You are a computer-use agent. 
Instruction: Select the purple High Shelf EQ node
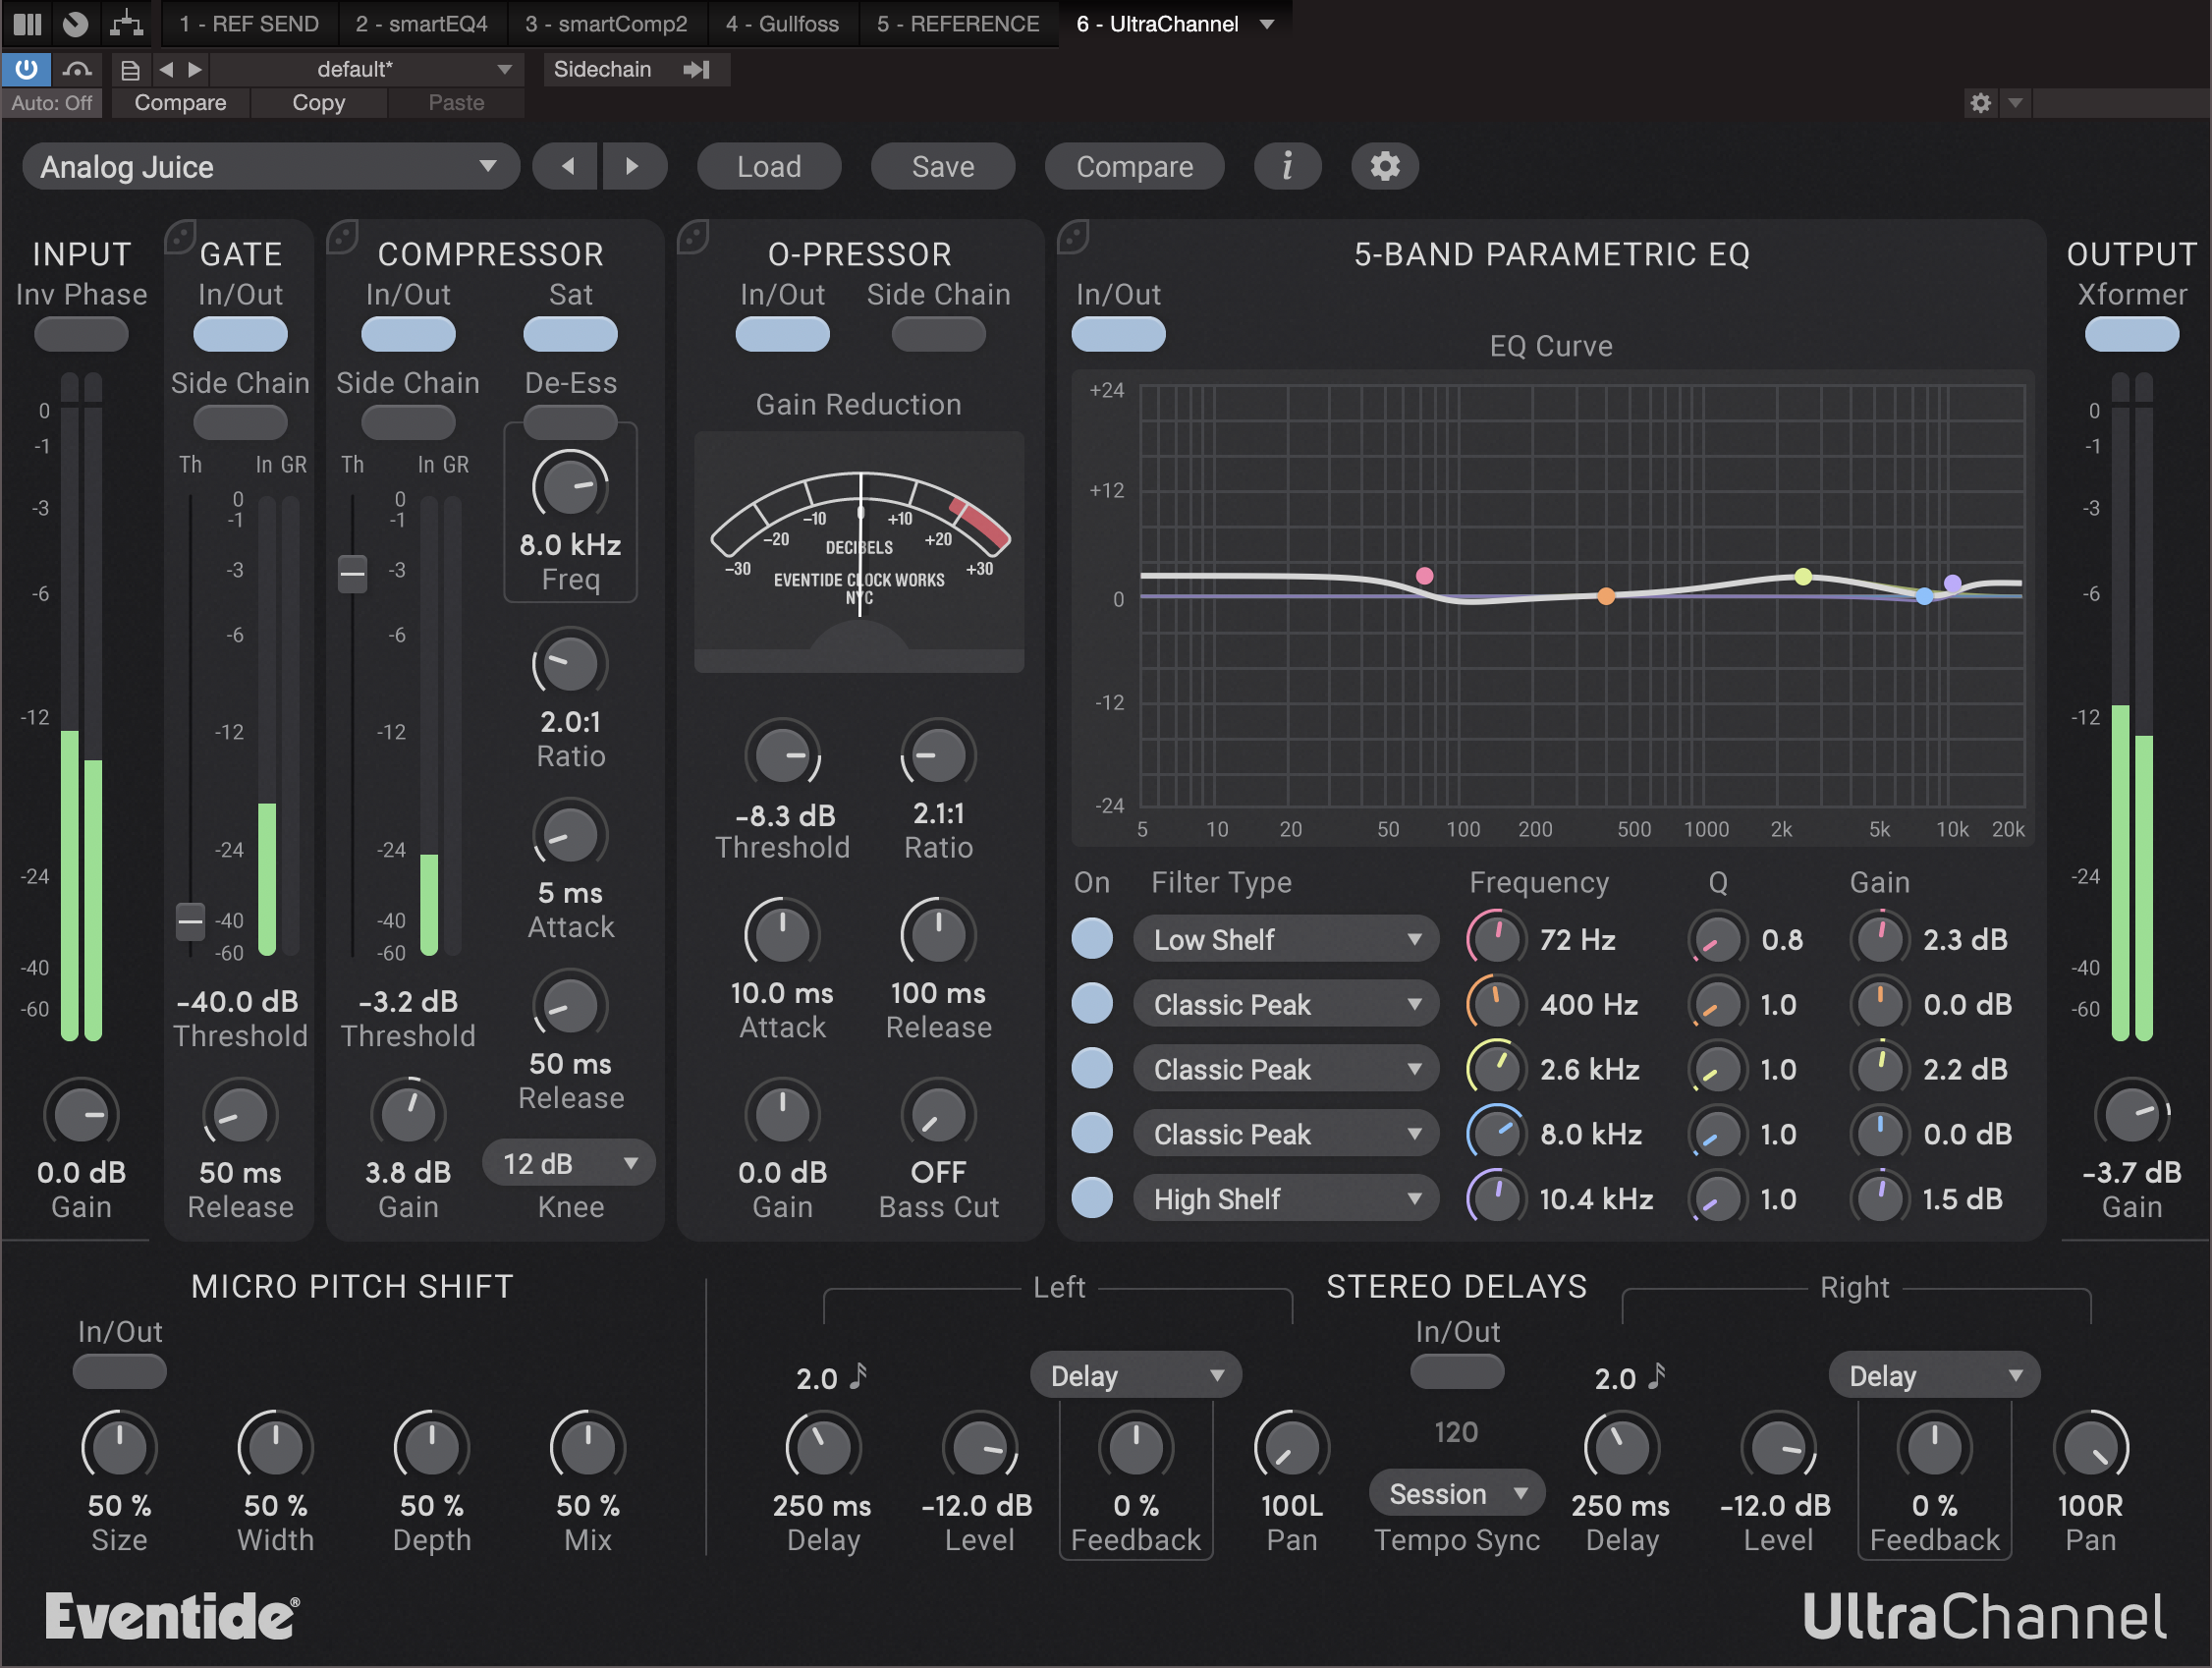[x=1951, y=582]
